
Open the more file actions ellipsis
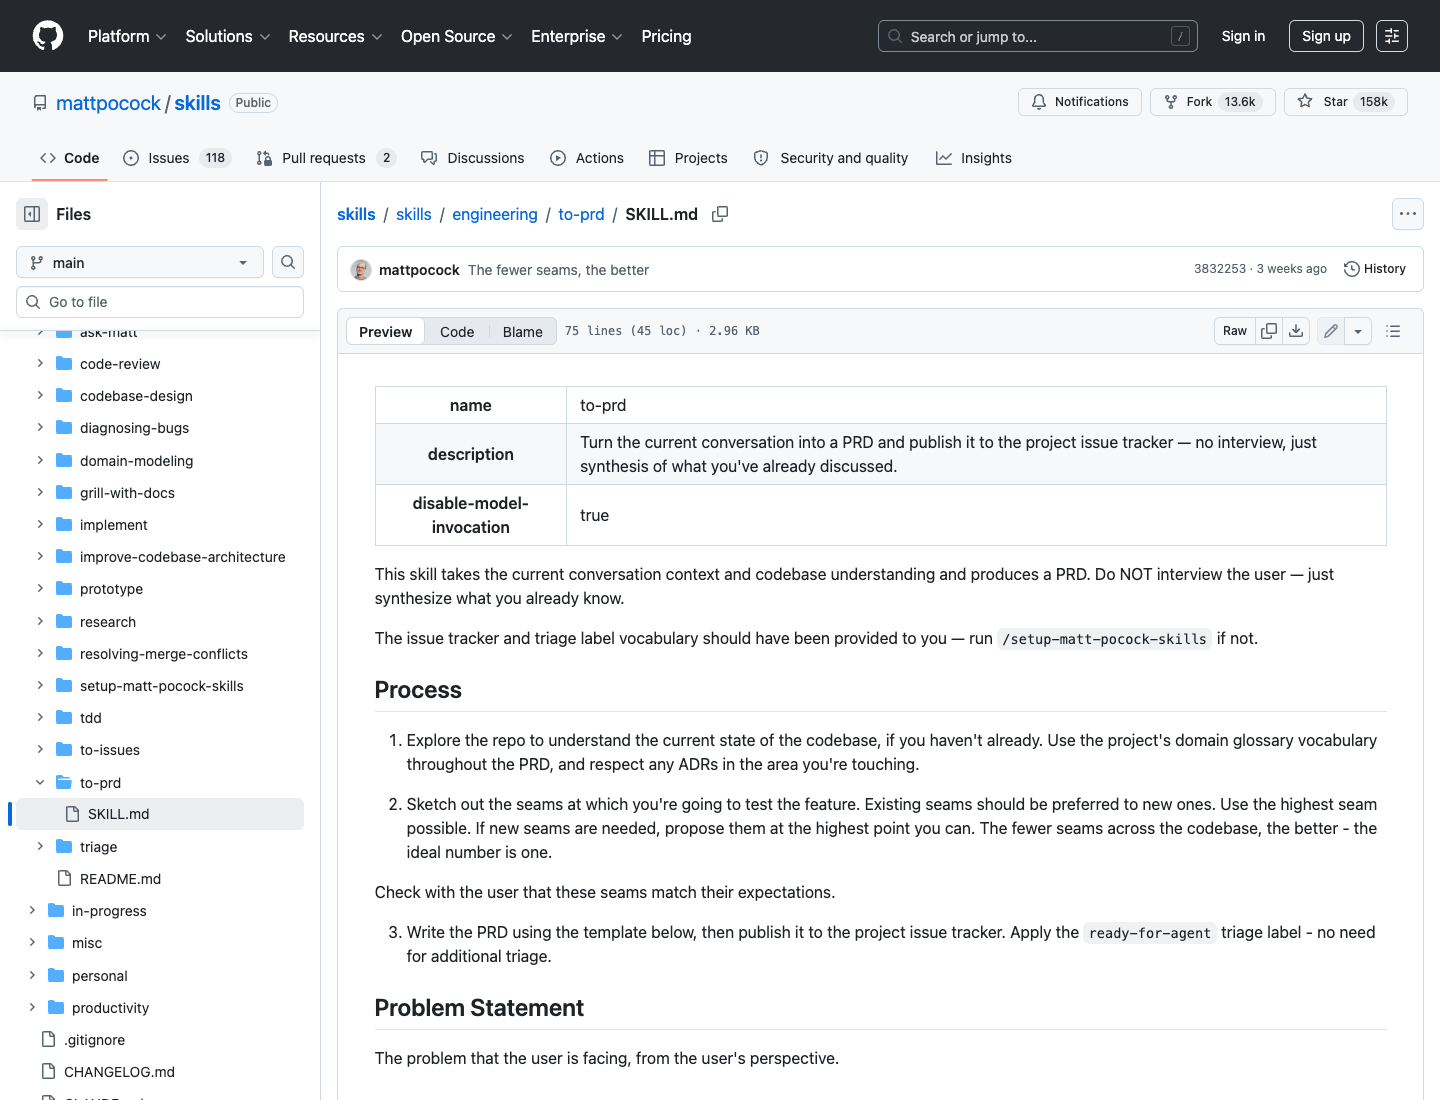(1408, 214)
